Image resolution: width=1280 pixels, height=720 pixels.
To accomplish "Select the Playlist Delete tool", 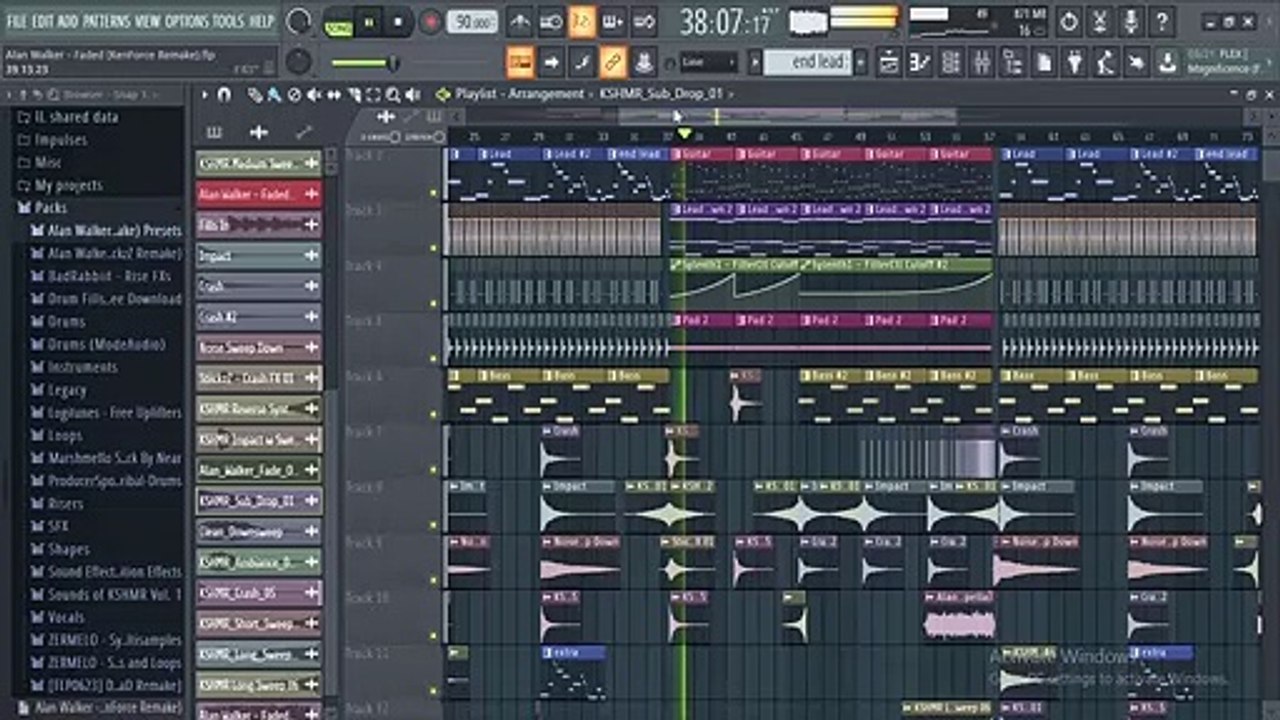I will point(293,95).
